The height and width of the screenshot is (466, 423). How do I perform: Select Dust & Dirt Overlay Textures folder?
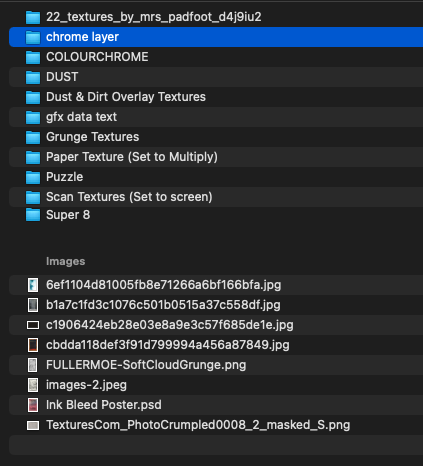coord(216,97)
